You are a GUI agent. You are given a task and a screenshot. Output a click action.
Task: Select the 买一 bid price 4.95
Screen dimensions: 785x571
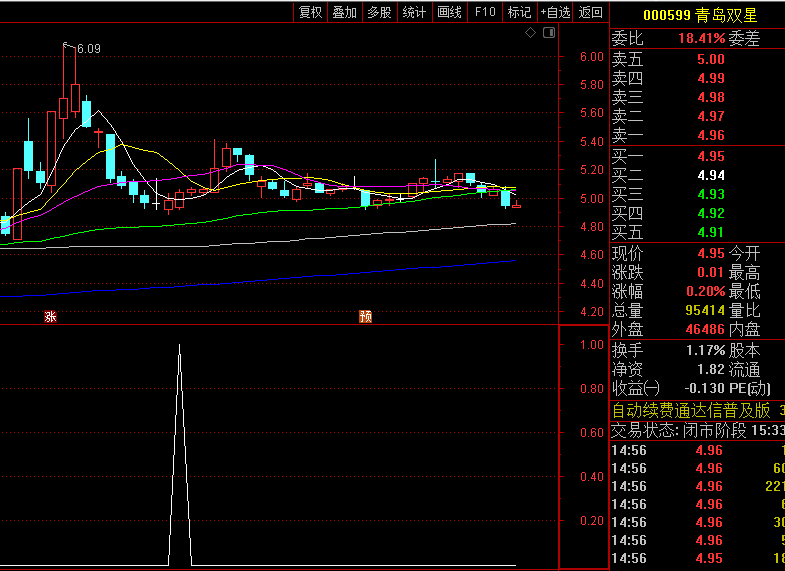tap(711, 157)
